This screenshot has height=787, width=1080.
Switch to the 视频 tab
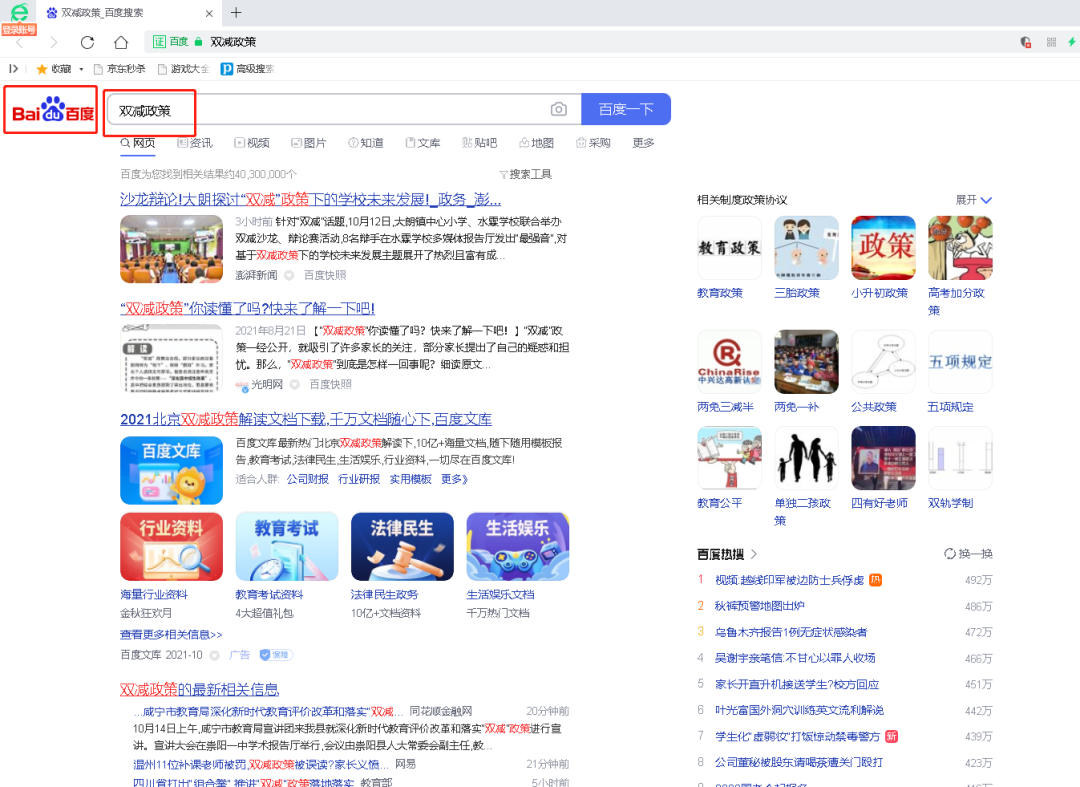point(252,143)
